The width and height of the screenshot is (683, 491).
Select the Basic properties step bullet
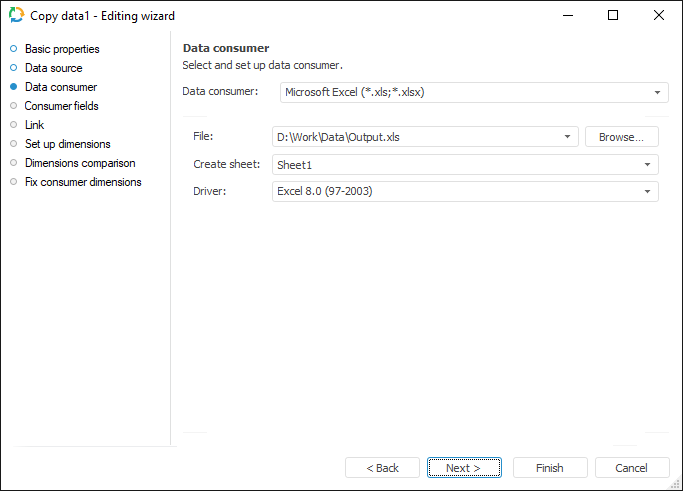point(14,49)
